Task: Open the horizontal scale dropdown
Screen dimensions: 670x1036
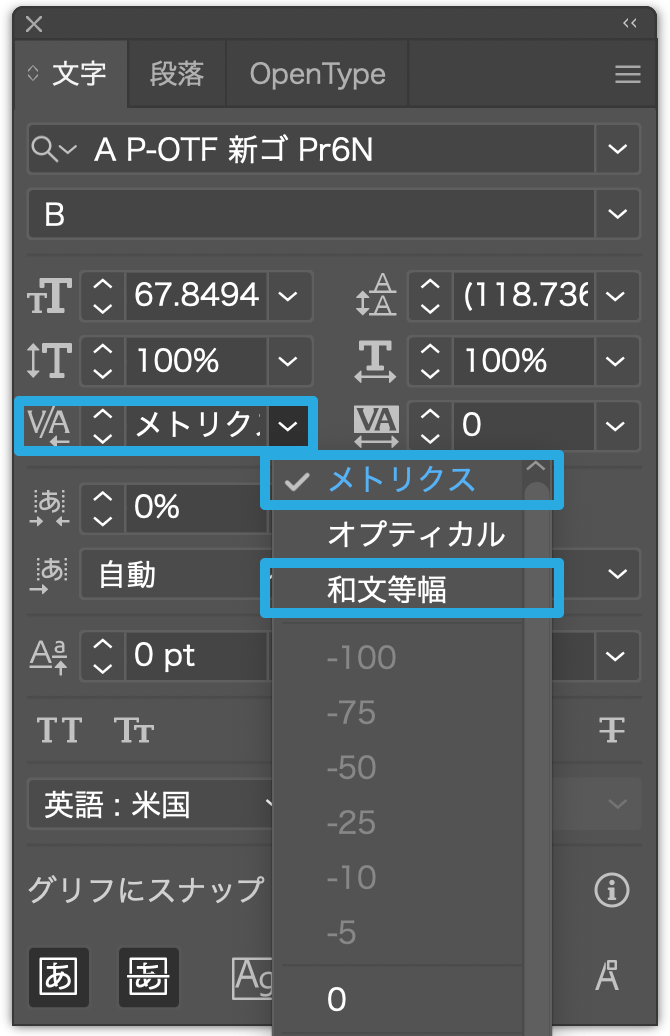Action: [616, 361]
